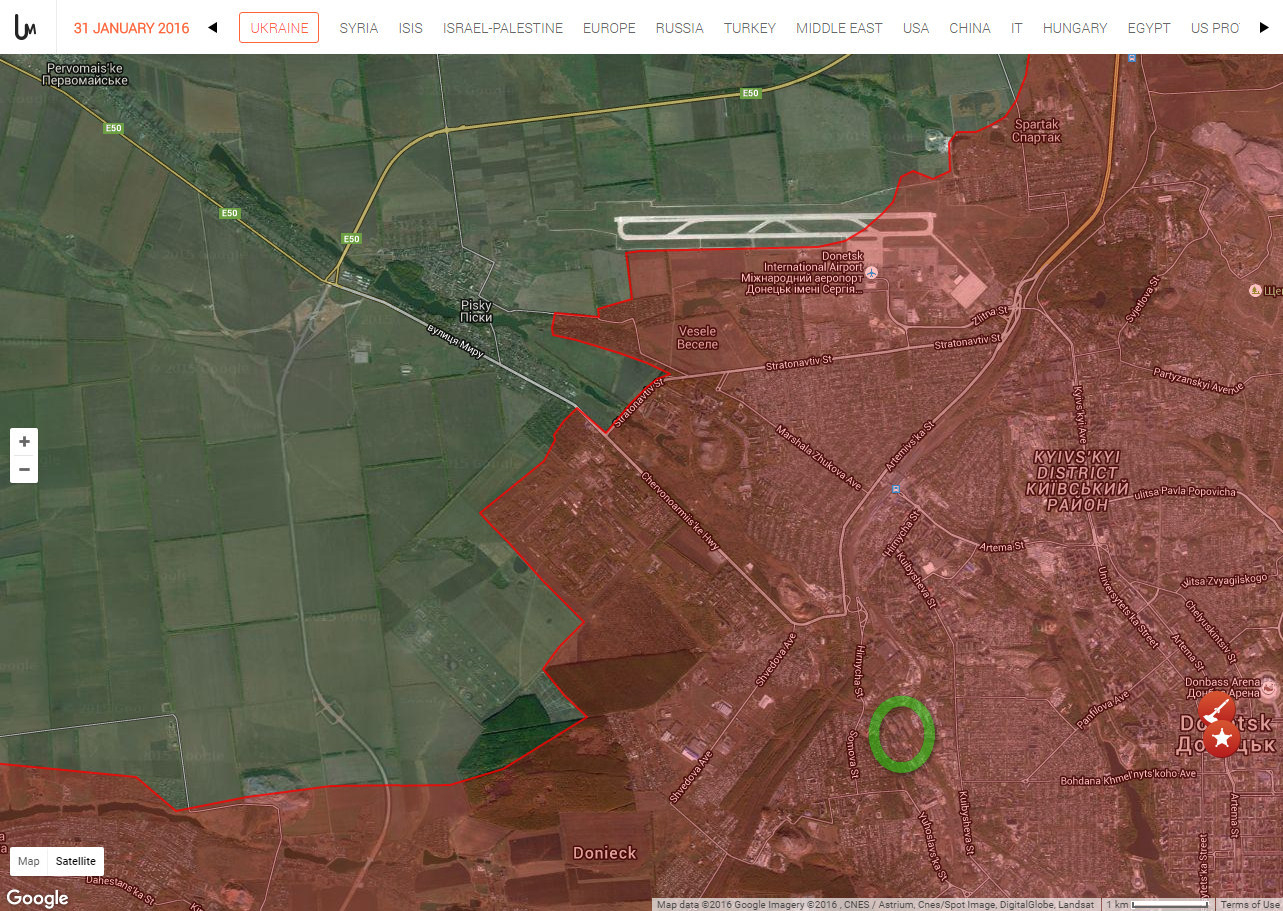This screenshot has width=1283, height=911.
Task: Open the Israel-Palestine region
Action: 503,28
